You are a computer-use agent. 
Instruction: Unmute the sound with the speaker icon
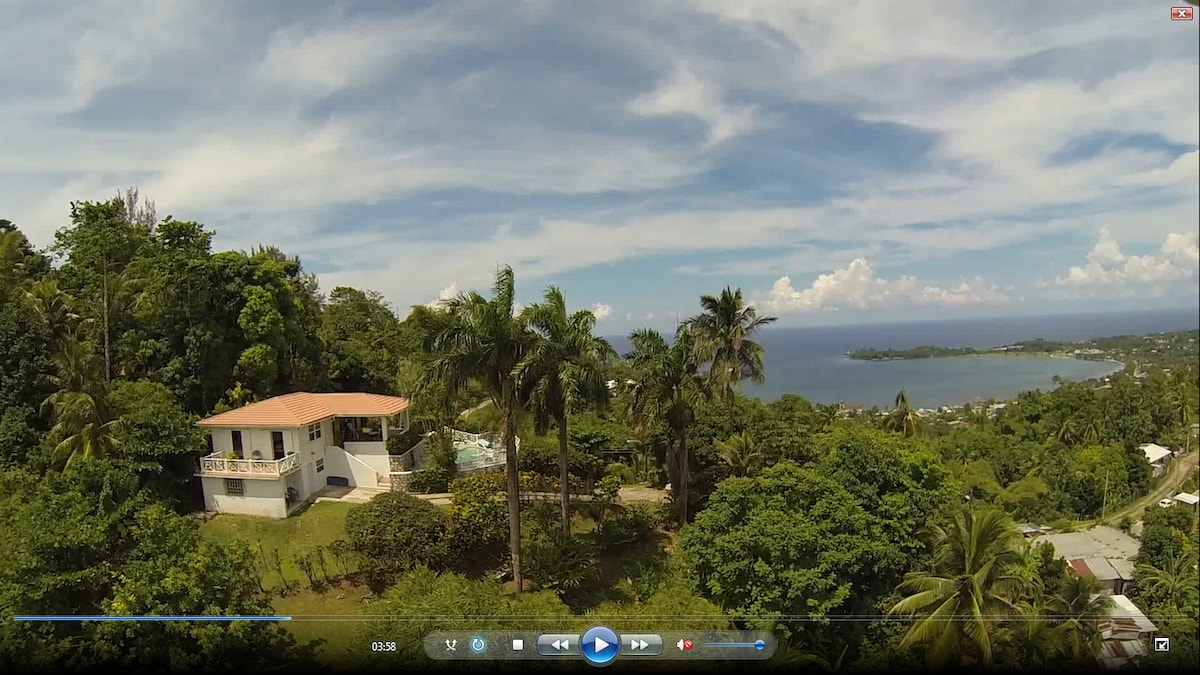pos(685,645)
